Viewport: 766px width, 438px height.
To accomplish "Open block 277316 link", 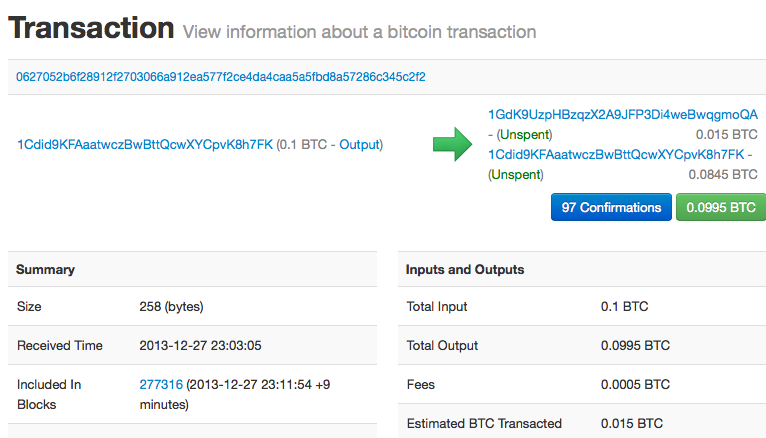I will coord(160,385).
